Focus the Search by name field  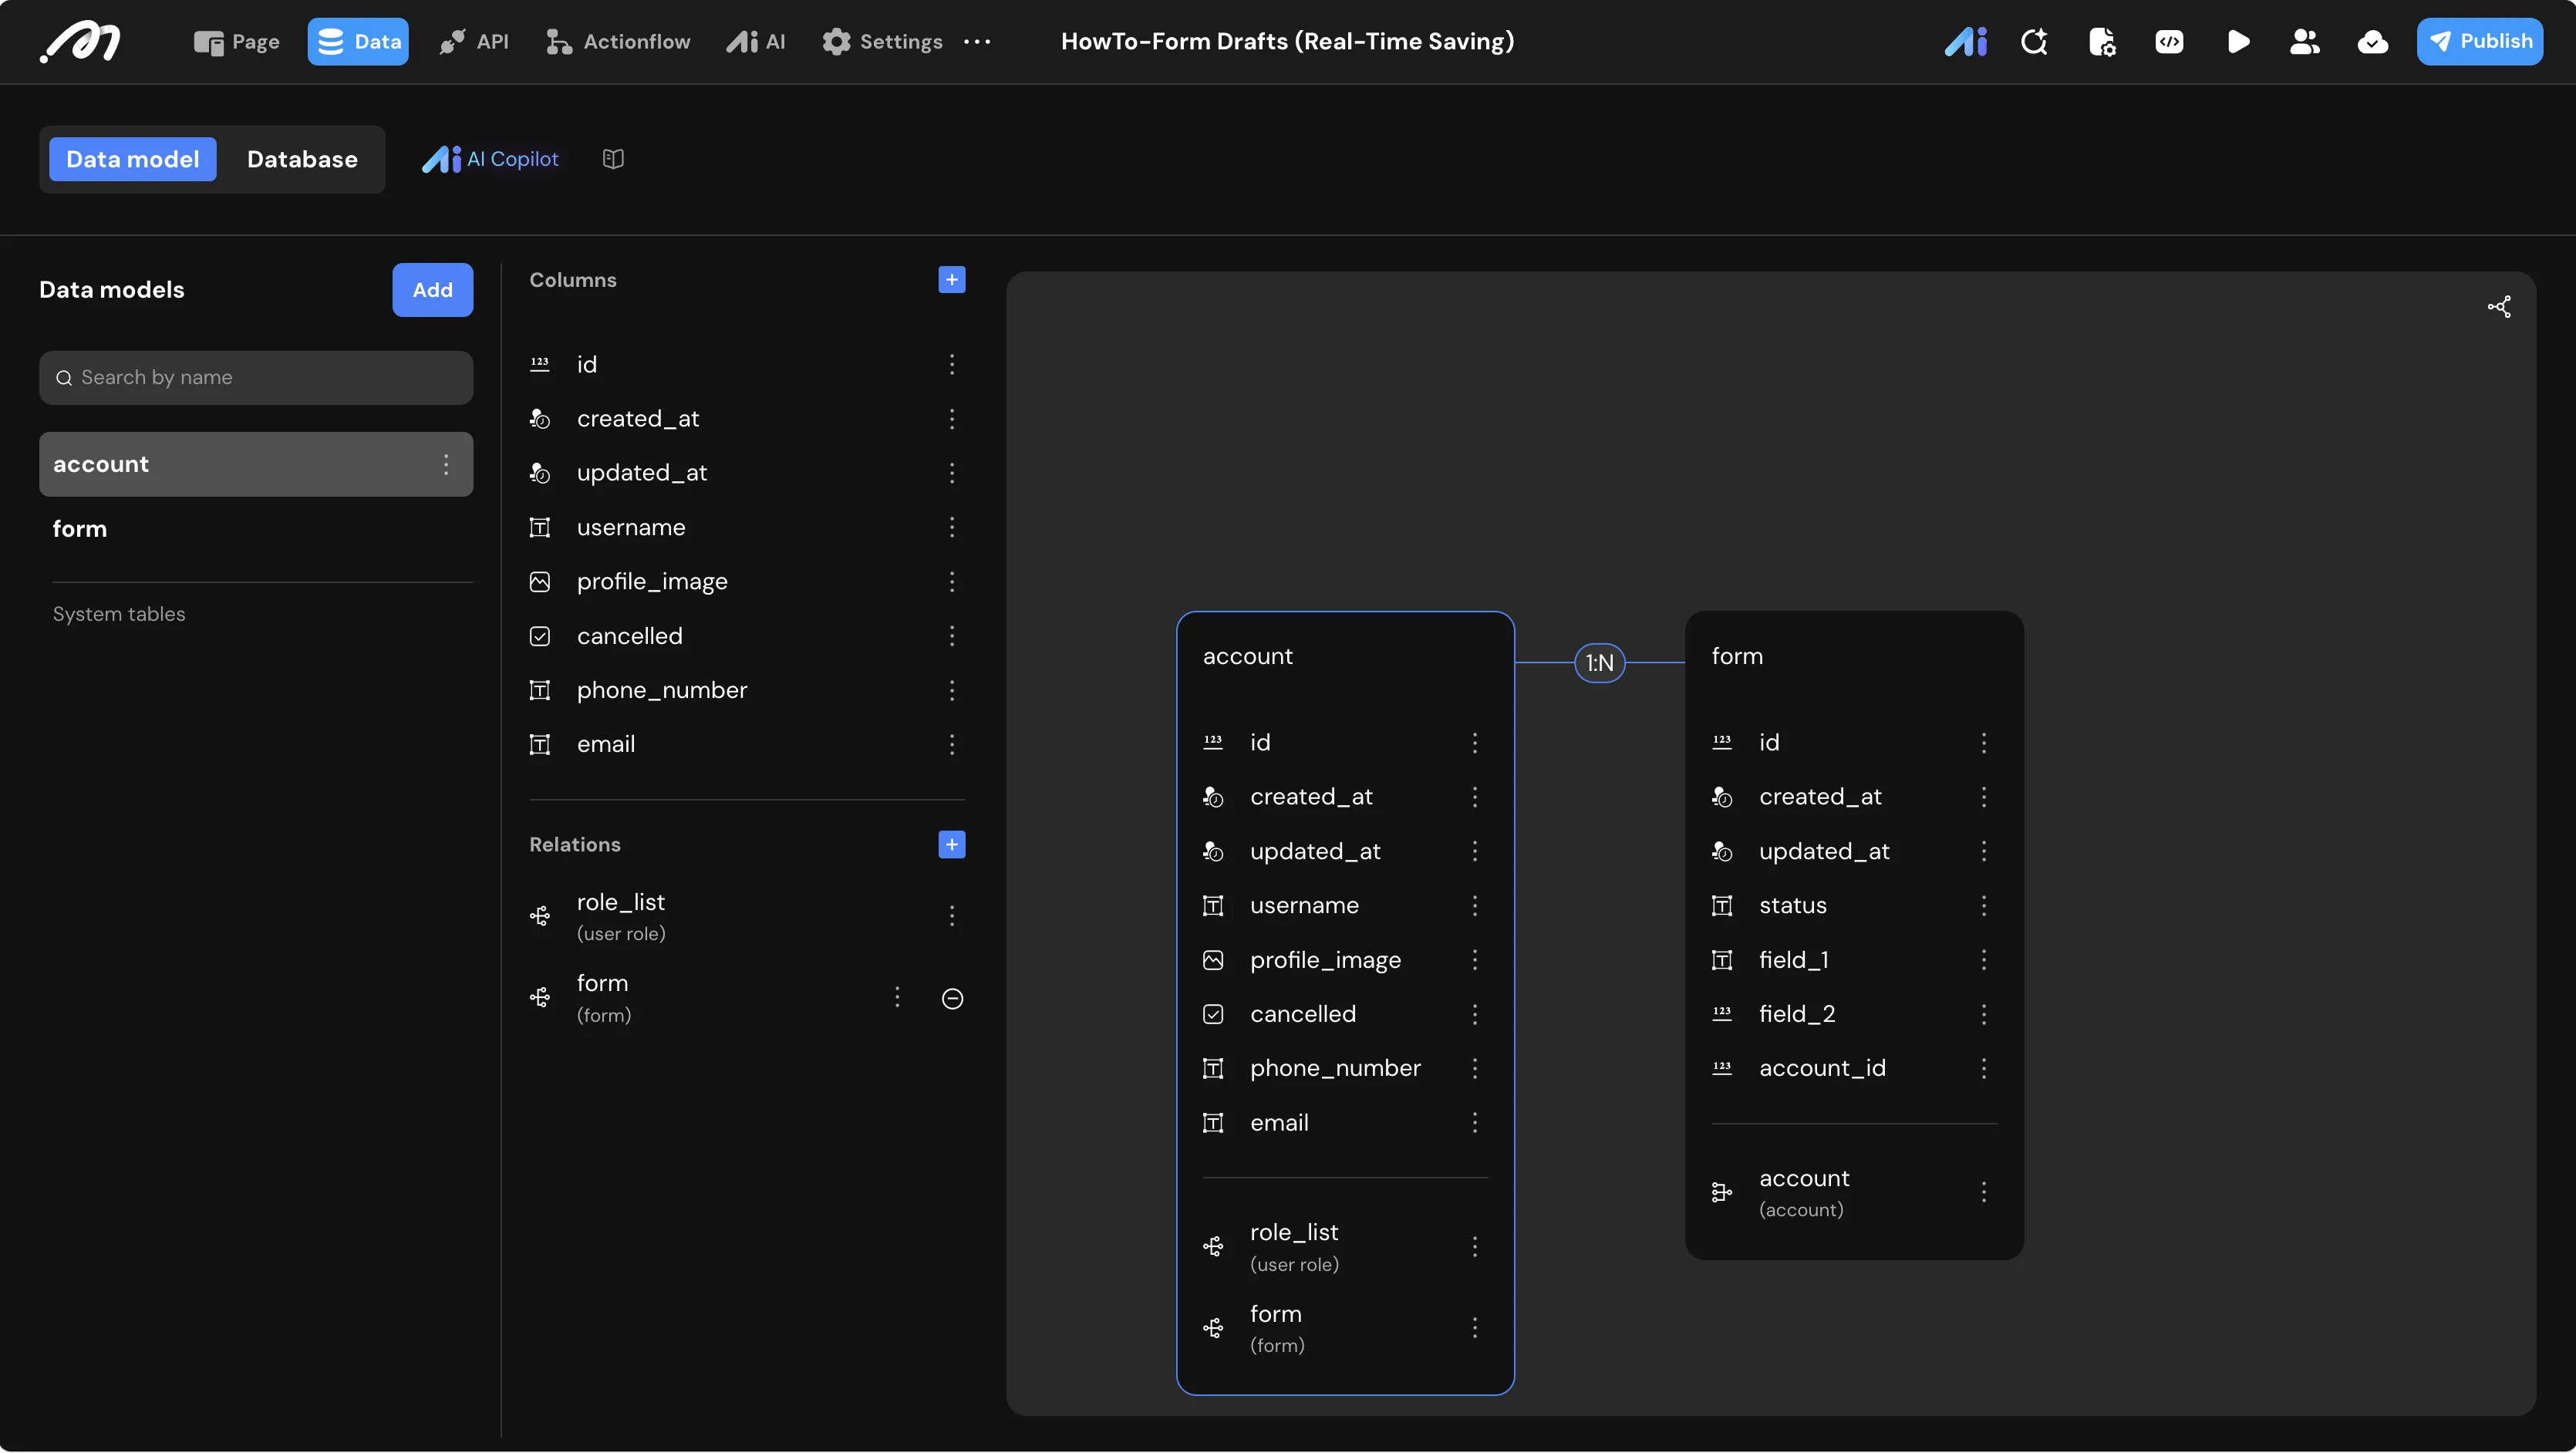pyautogui.click(x=256, y=378)
